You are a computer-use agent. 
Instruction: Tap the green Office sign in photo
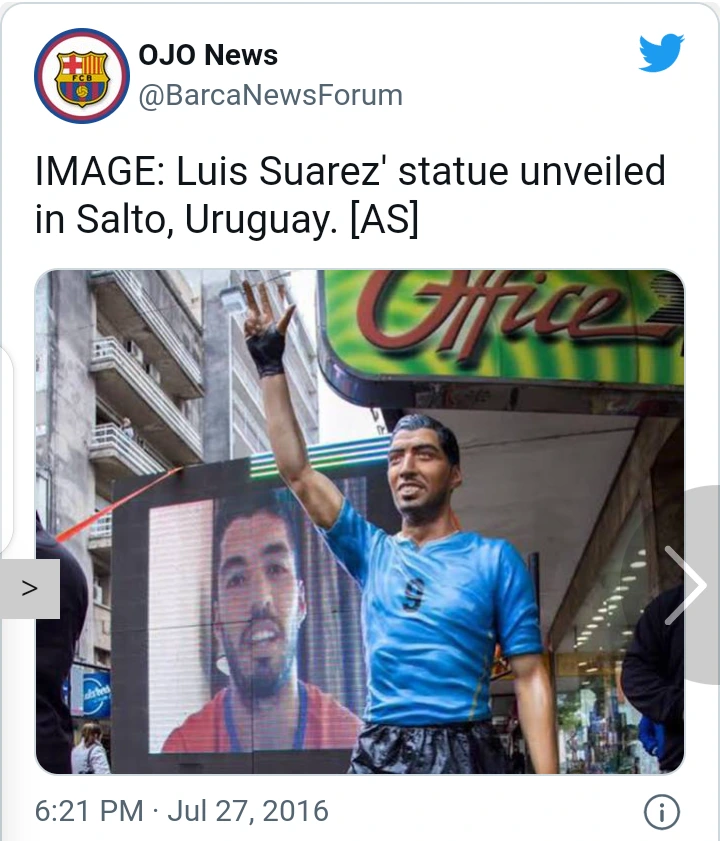coord(504,327)
